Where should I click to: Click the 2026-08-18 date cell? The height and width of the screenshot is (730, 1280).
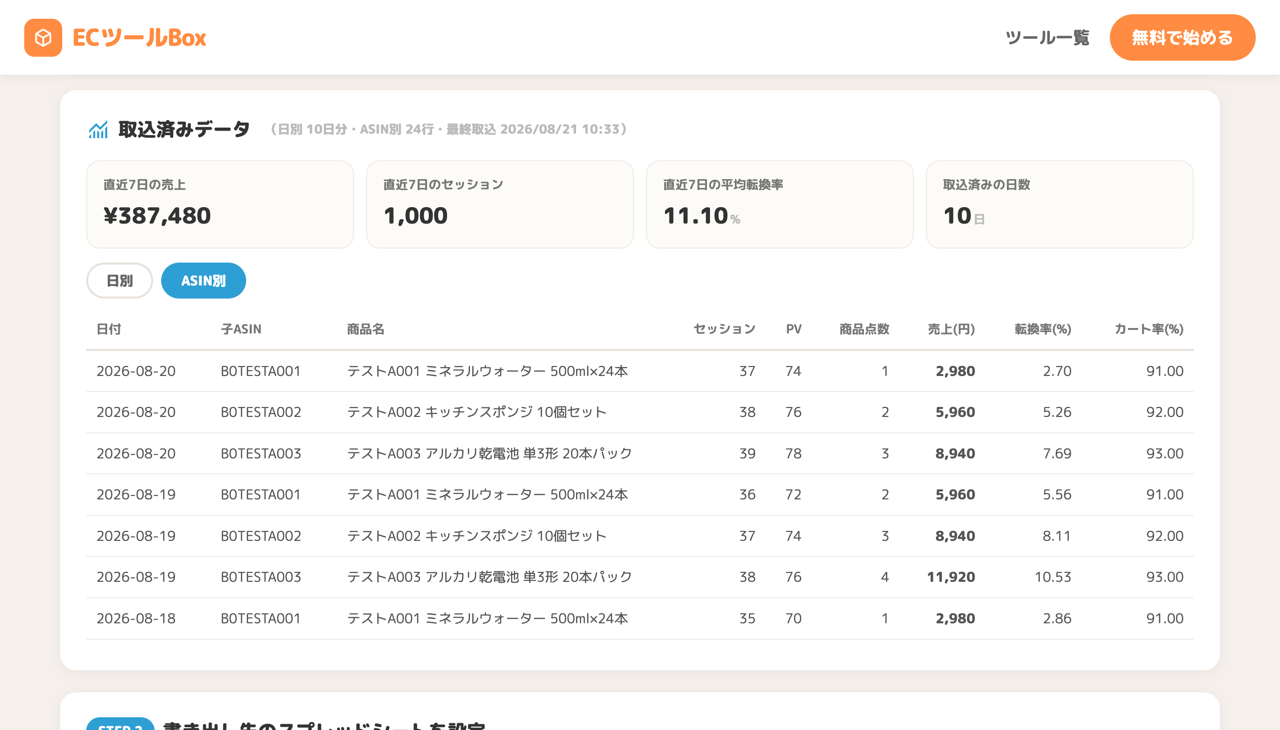136,618
